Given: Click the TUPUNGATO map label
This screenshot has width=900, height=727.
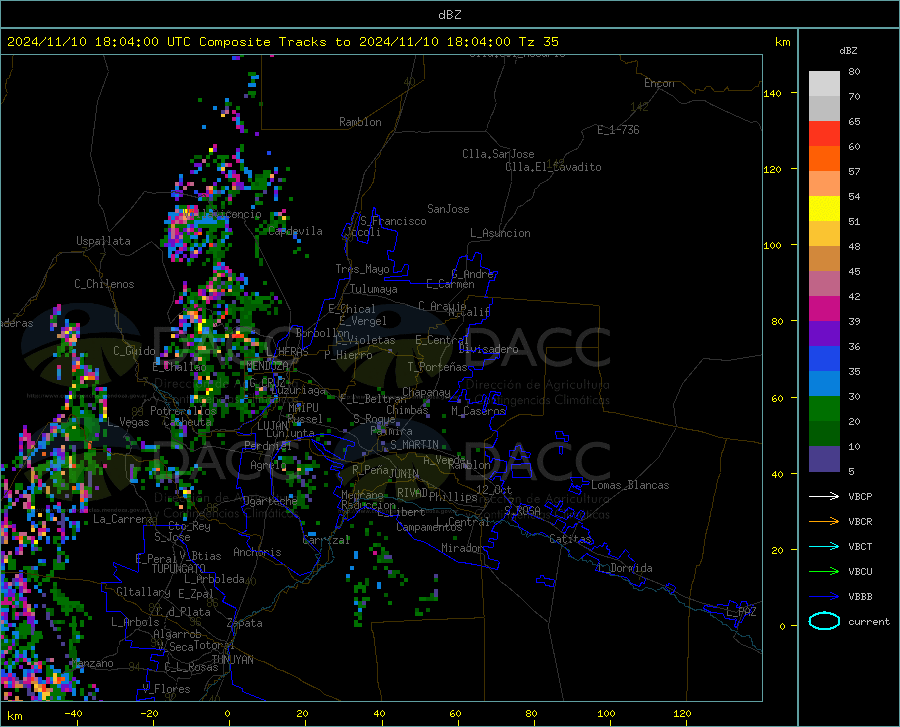Looking at the screenshot, I should pos(179,569).
